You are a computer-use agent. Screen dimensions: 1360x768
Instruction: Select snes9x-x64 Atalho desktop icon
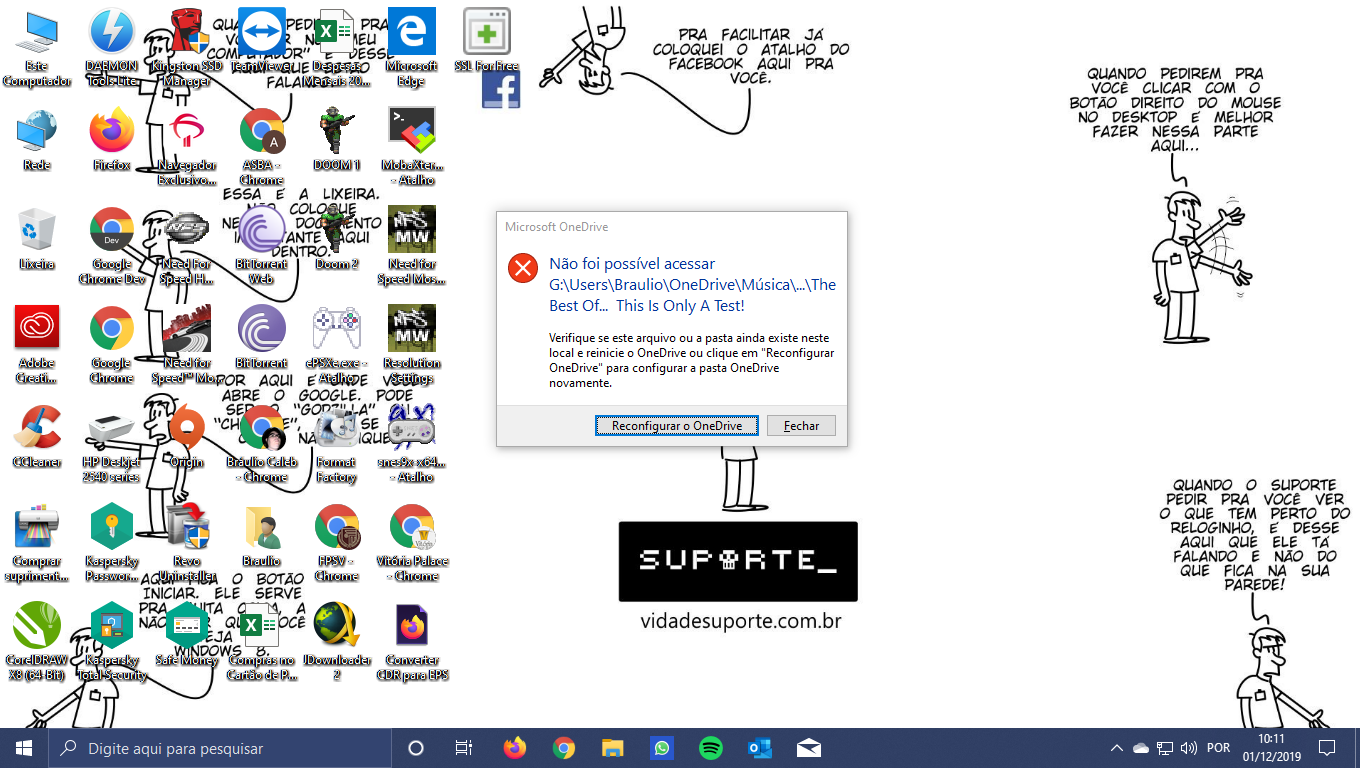pos(411,446)
